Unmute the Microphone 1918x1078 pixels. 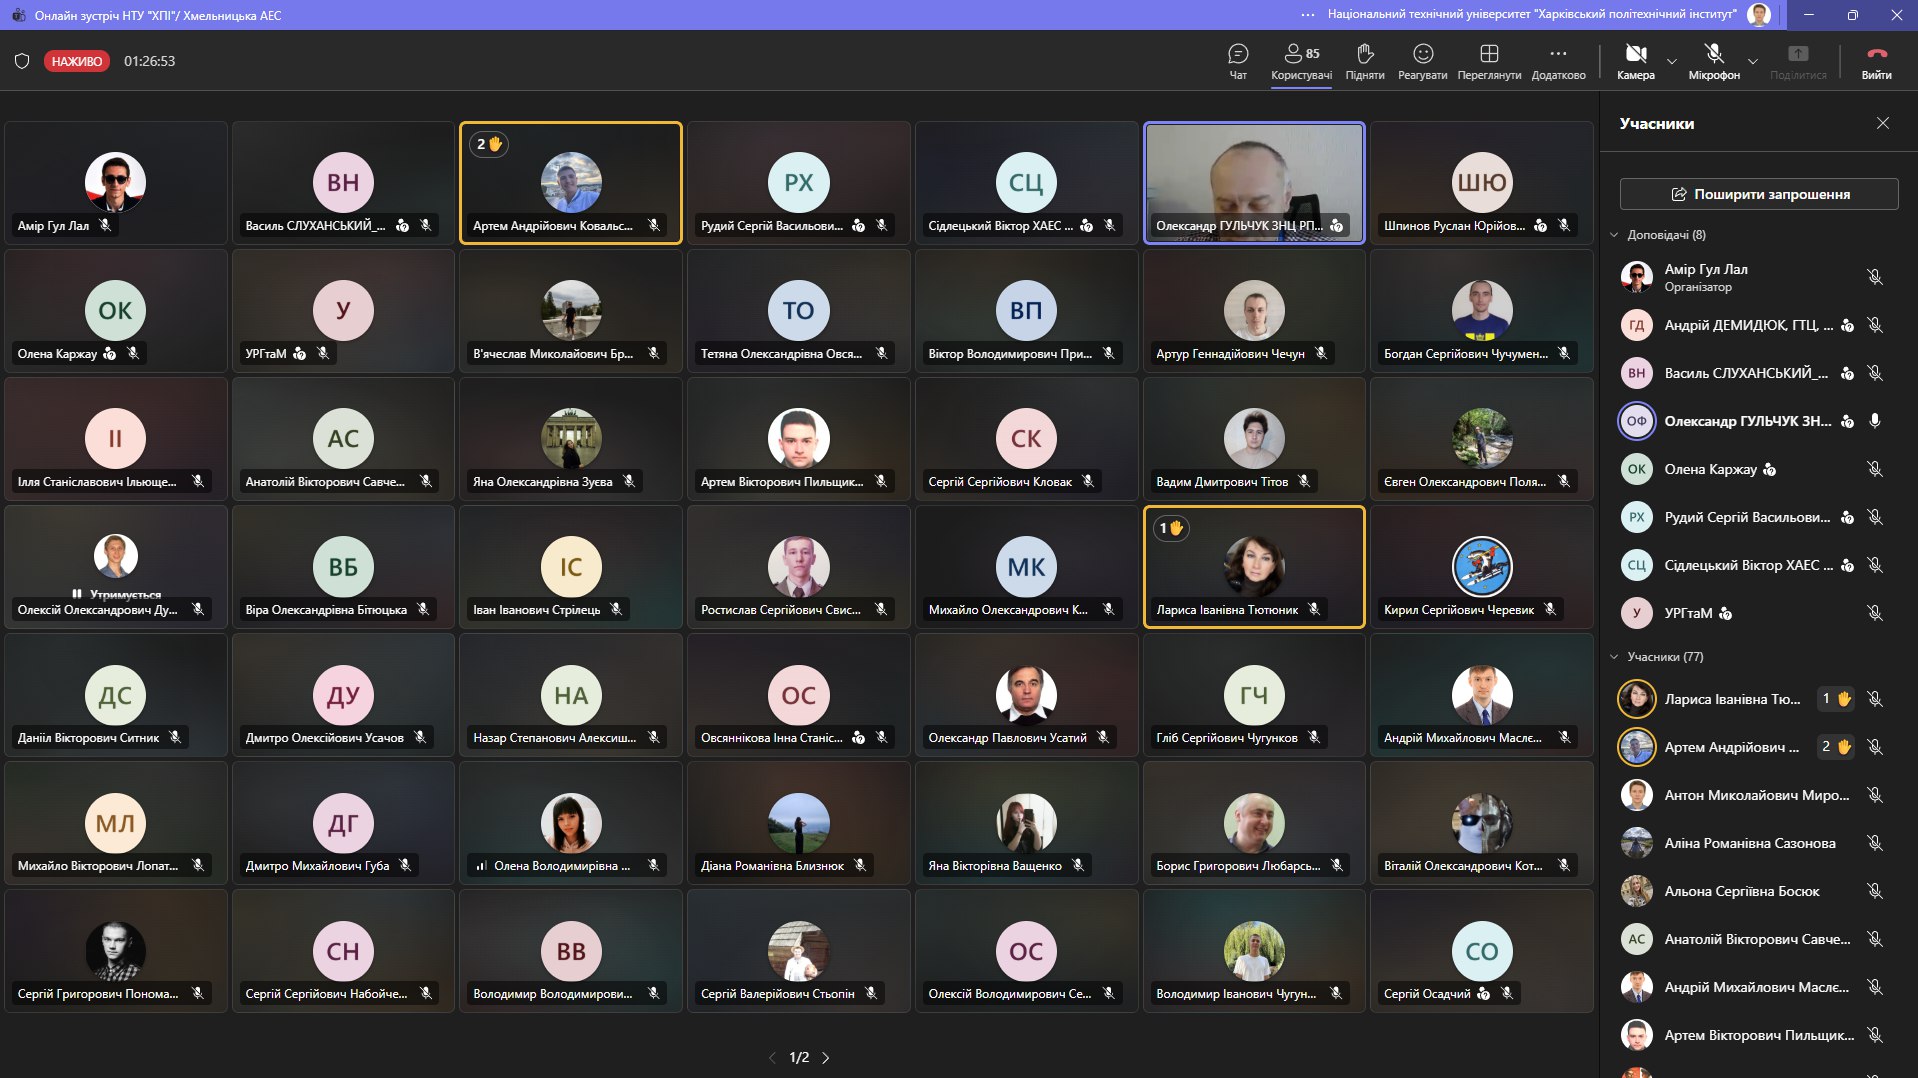[x=1713, y=60]
